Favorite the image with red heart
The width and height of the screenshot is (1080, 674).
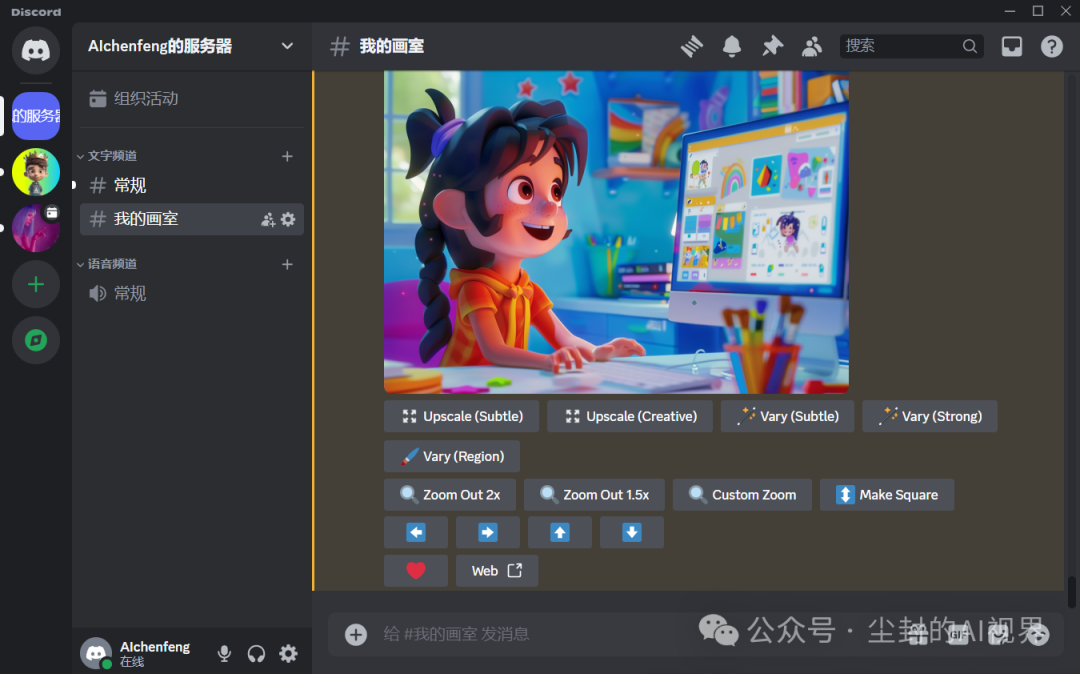pyautogui.click(x=416, y=571)
